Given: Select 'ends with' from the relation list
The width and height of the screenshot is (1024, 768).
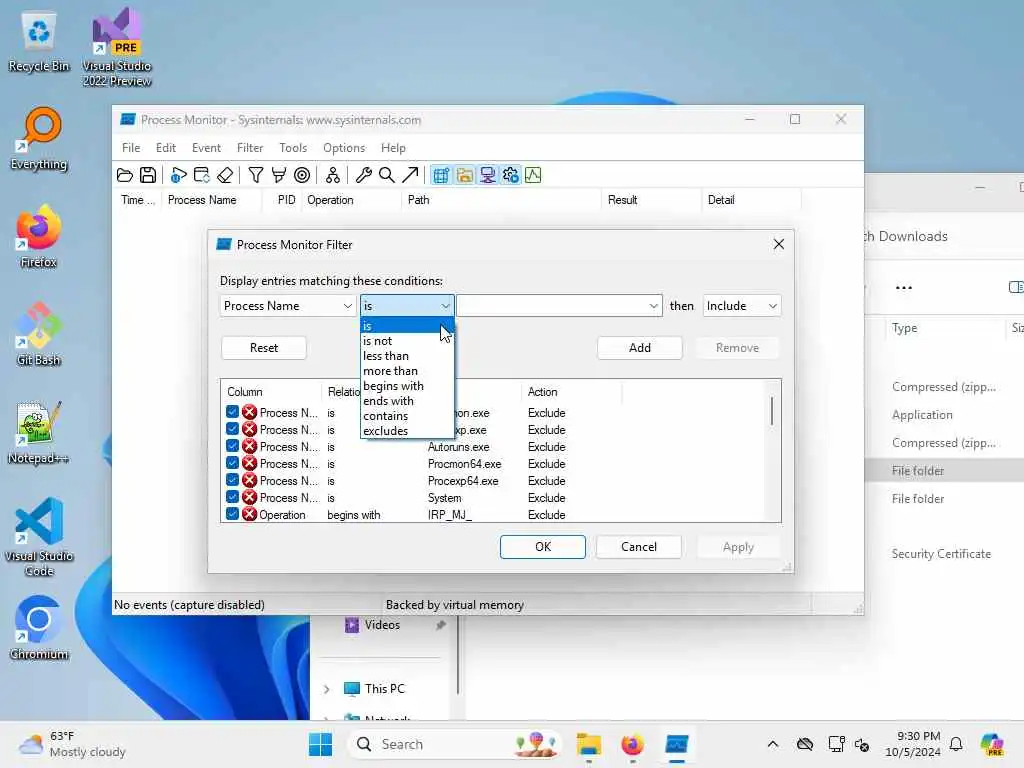Looking at the screenshot, I should click(406, 401).
